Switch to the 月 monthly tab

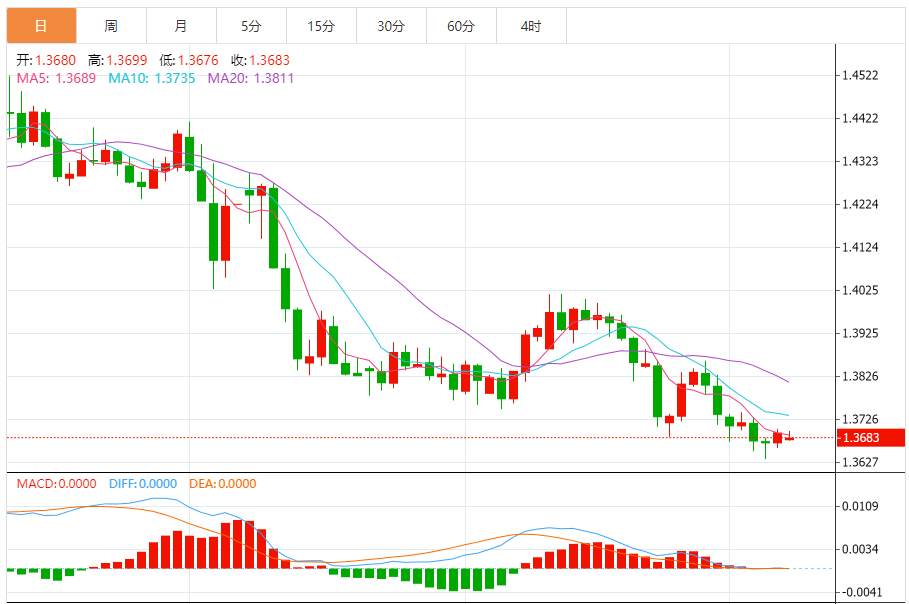181,26
